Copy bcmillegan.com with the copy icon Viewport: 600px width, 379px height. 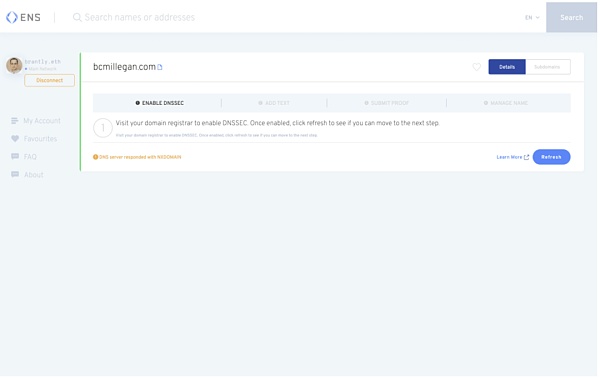(160, 67)
